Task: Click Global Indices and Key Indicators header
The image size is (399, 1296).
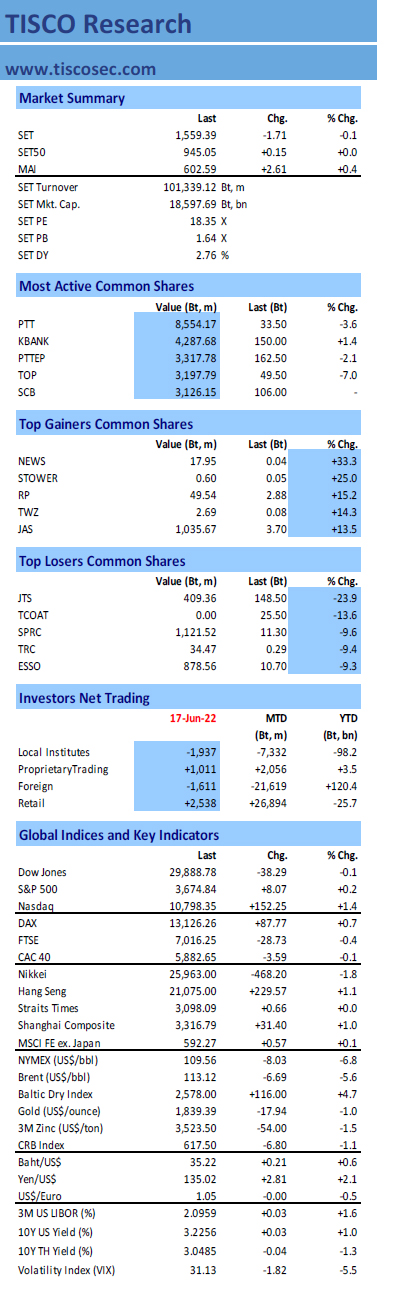Action: [119, 834]
